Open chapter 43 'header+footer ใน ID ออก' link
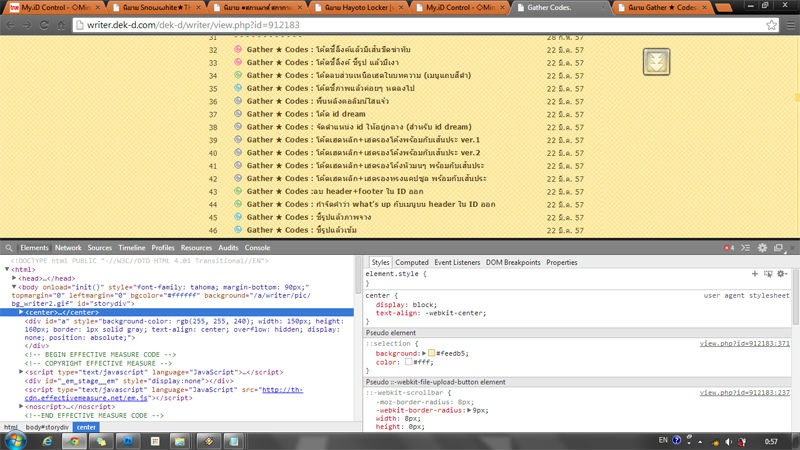Screen dimensions: 800x450 [x=335, y=191]
